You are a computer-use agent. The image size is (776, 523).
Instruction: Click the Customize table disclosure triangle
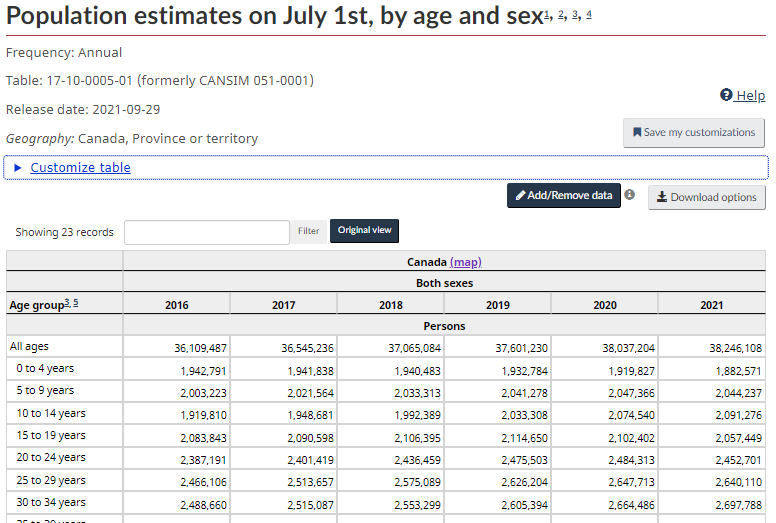(18, 168)
